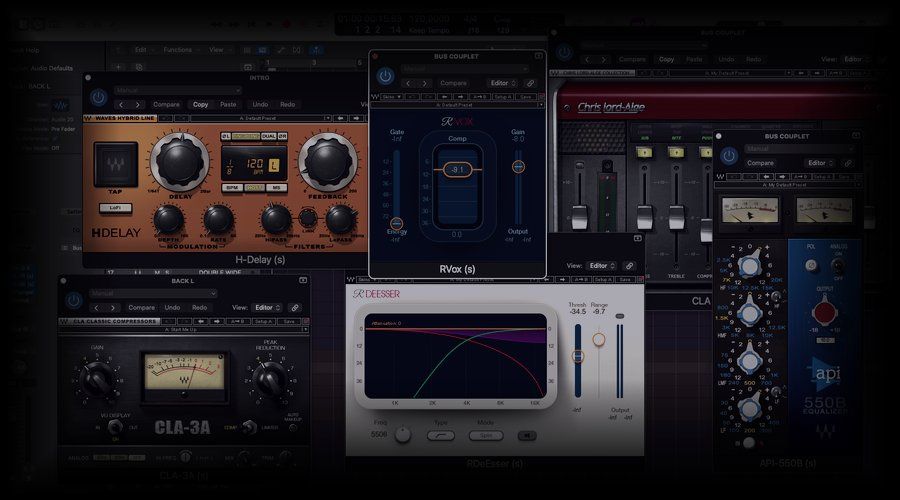900x500 pixels.
Task: Select HOST sync mode on H-Delay
Action: [x=254, y=188]
